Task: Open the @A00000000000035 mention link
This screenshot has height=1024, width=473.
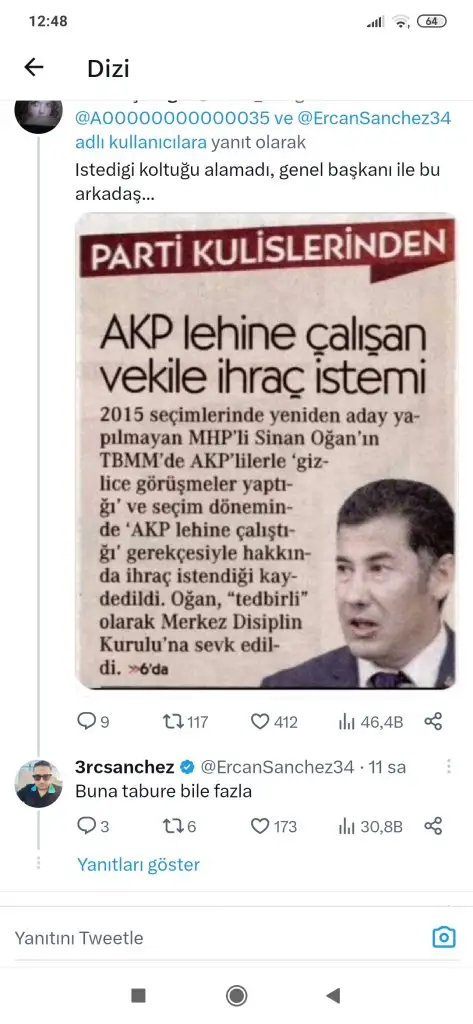Action: [x=173, y=119]
